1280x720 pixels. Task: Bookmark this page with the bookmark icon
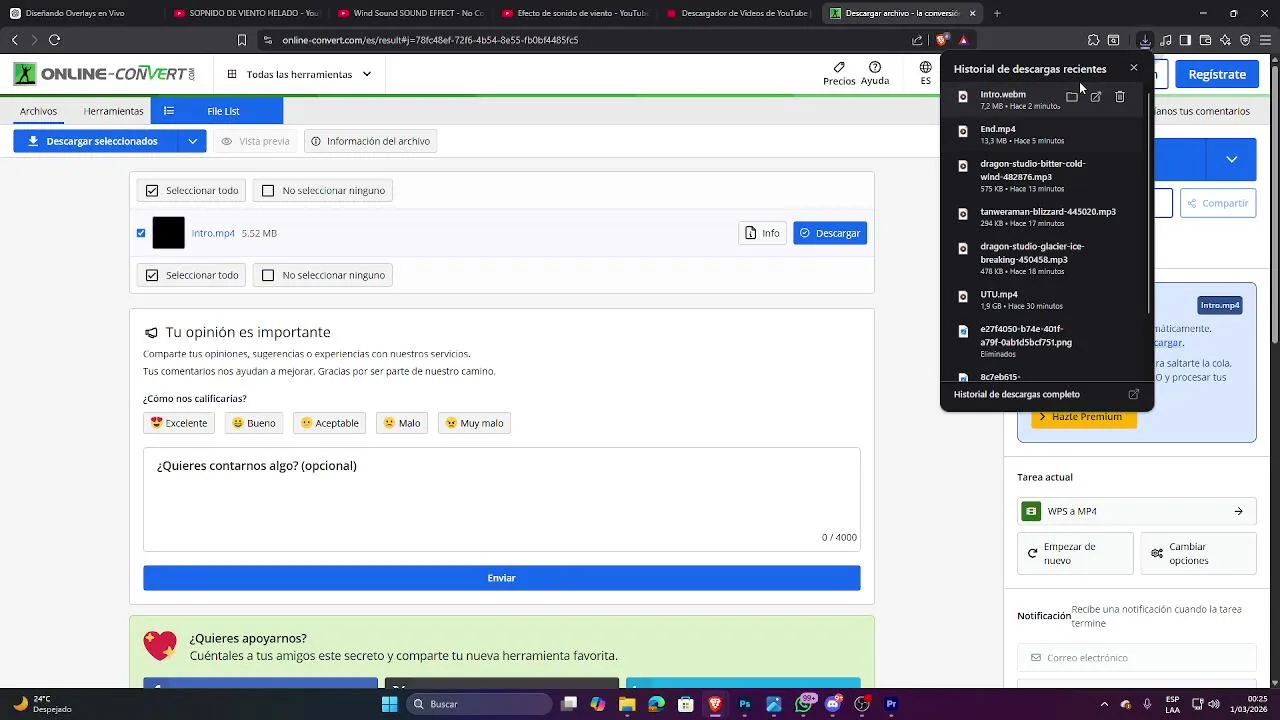(241, 40)
